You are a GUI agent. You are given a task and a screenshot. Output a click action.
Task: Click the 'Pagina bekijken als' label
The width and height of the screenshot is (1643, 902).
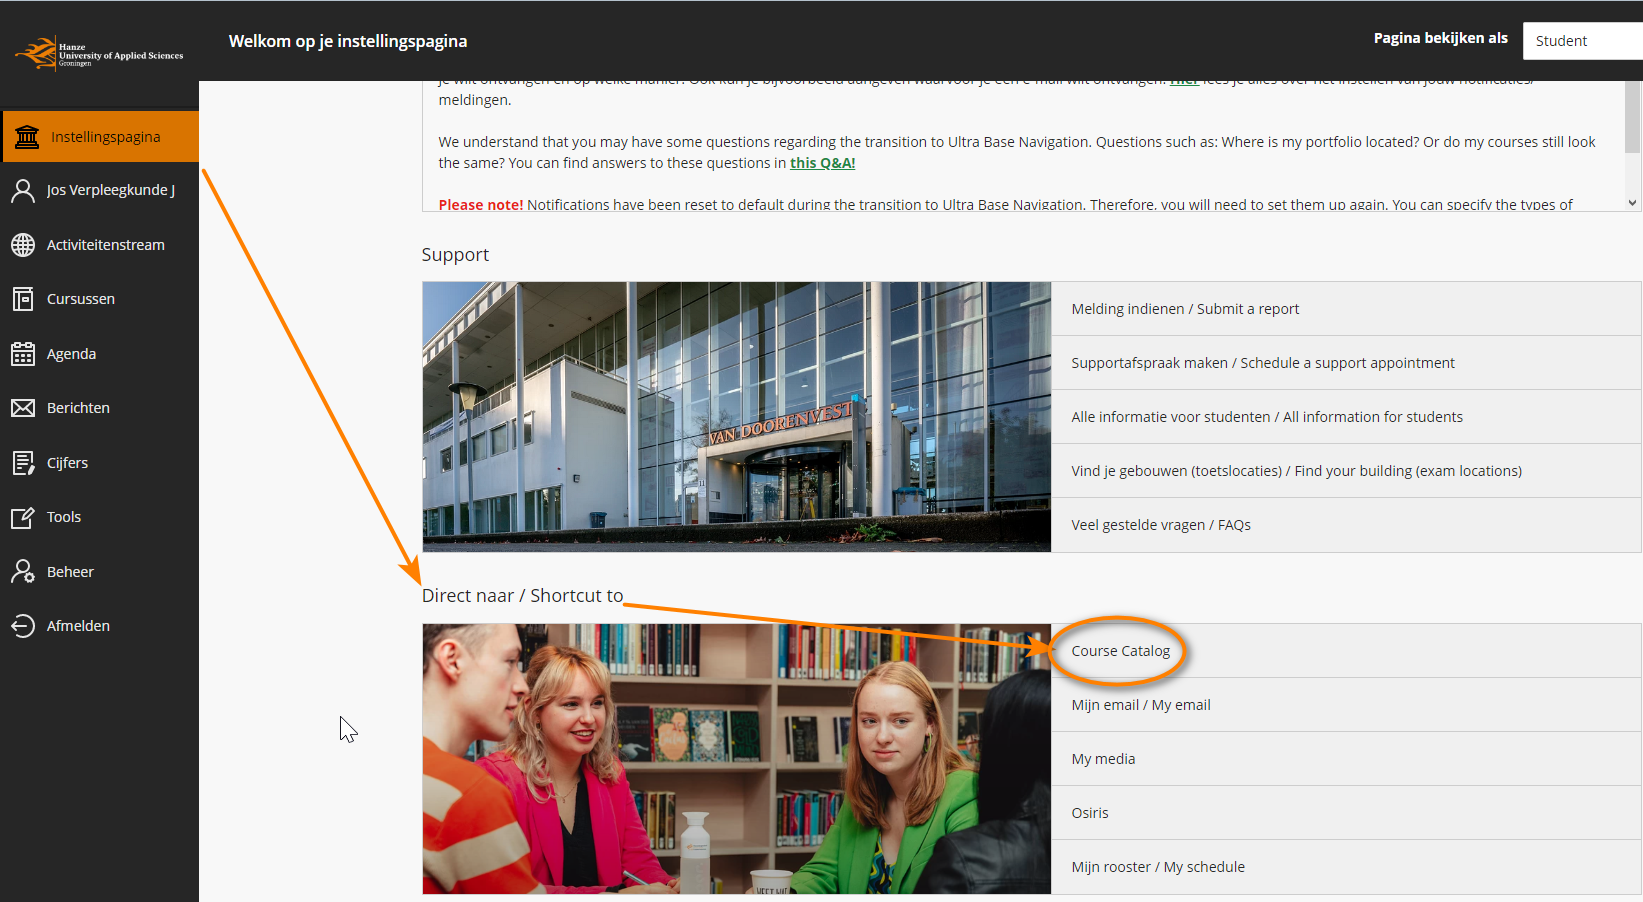click(1440, 38)
